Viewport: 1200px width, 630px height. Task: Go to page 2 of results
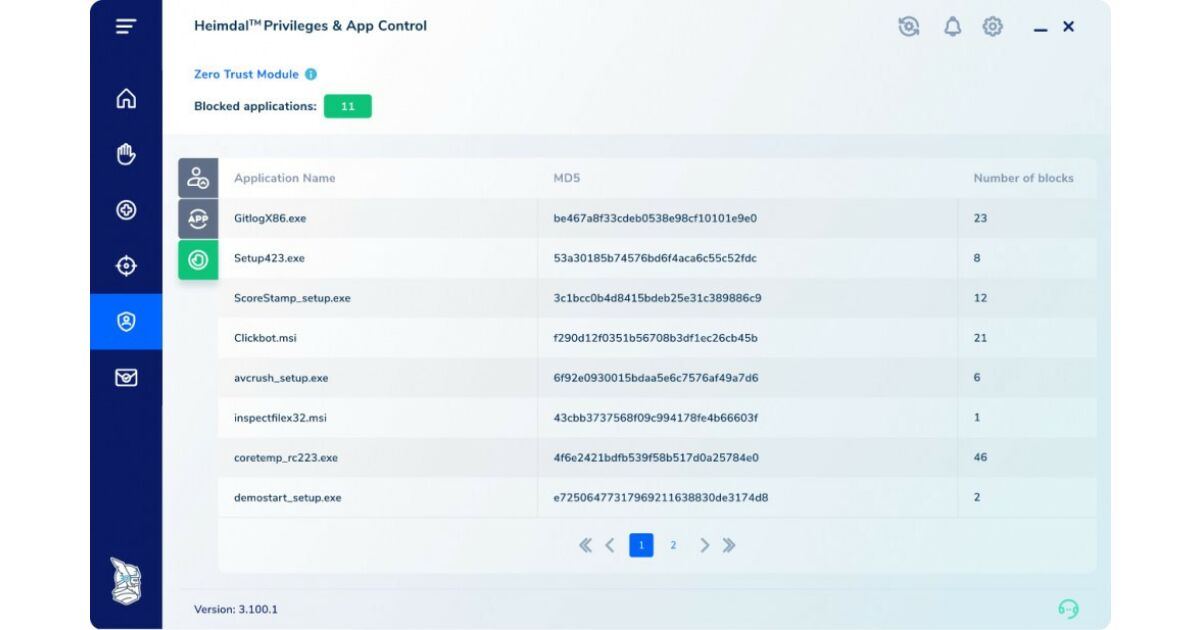pos(673,545)
